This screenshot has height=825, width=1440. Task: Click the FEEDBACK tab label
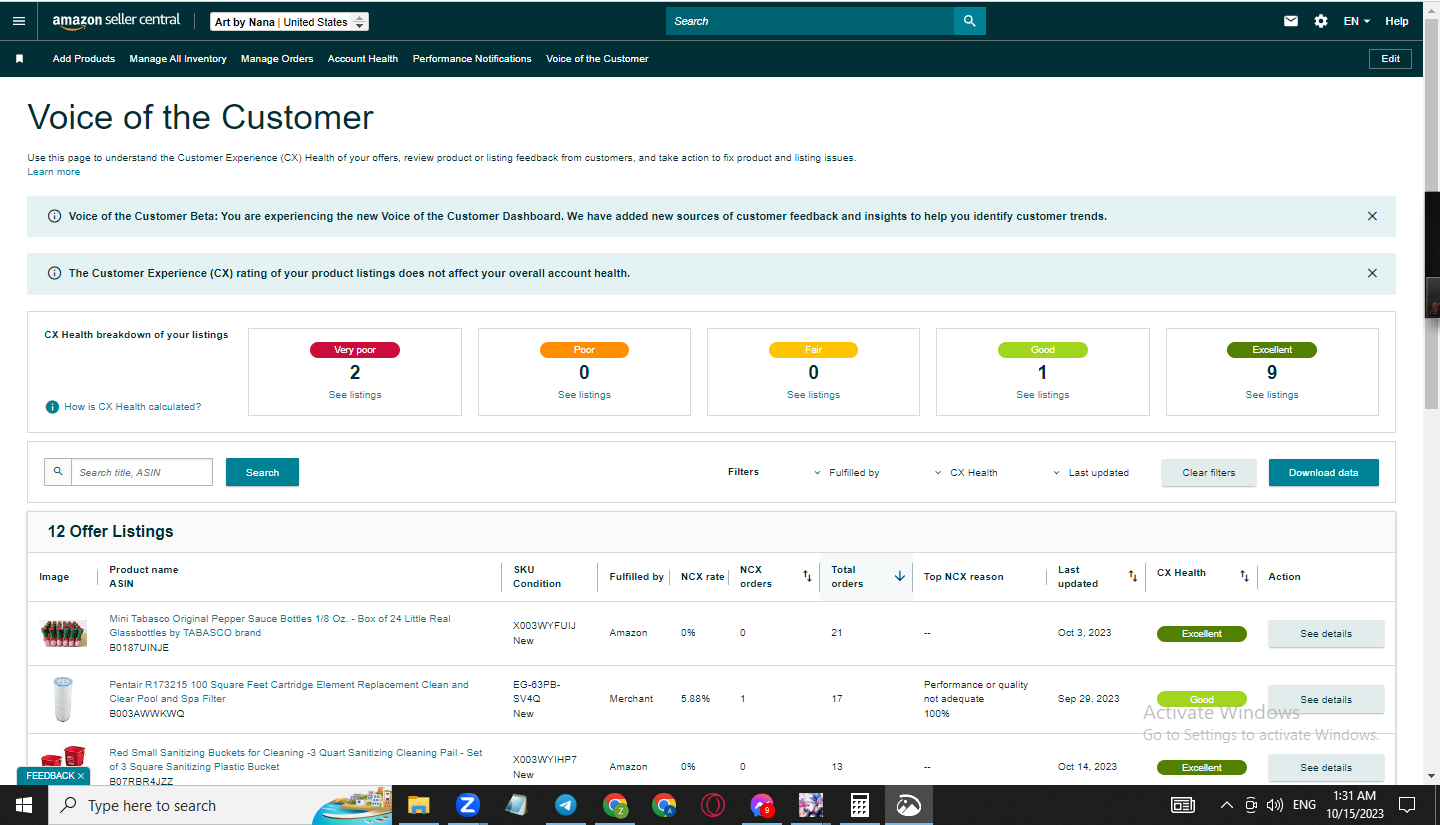(50, 776)
